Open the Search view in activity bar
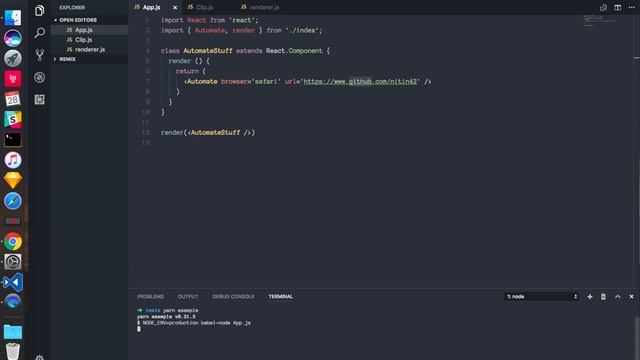640x360 pixels. point(40,33)
